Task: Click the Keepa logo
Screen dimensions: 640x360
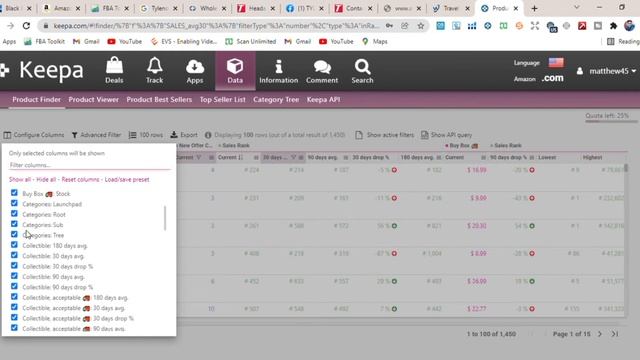Action: point(42,70)
